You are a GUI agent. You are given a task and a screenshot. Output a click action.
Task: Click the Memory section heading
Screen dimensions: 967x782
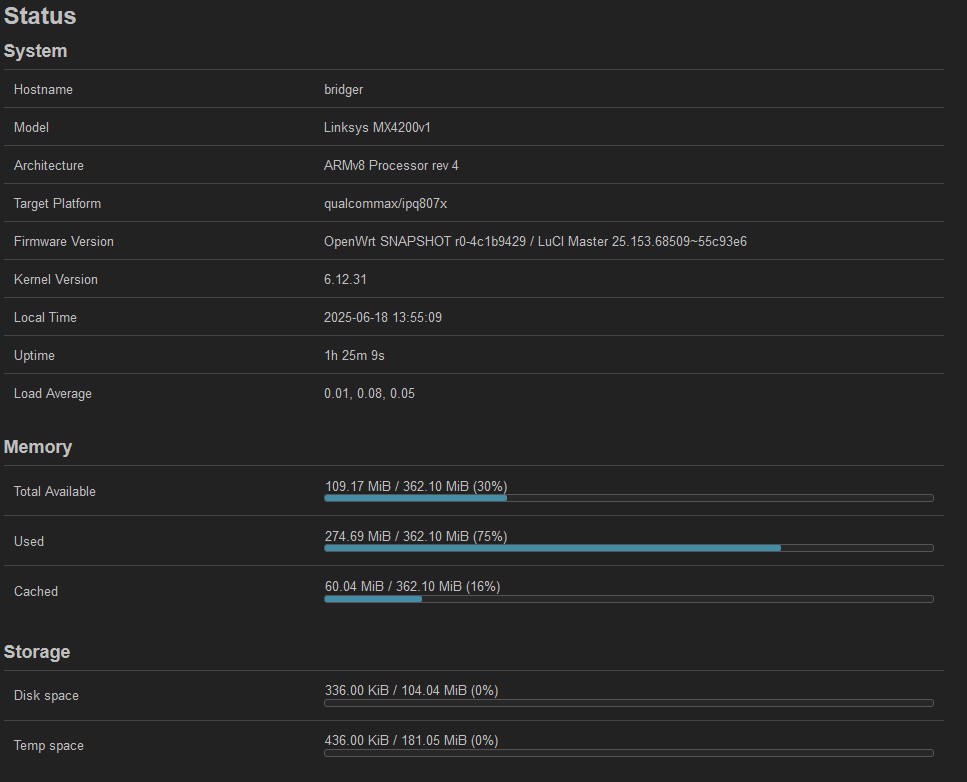coord(38,447)
